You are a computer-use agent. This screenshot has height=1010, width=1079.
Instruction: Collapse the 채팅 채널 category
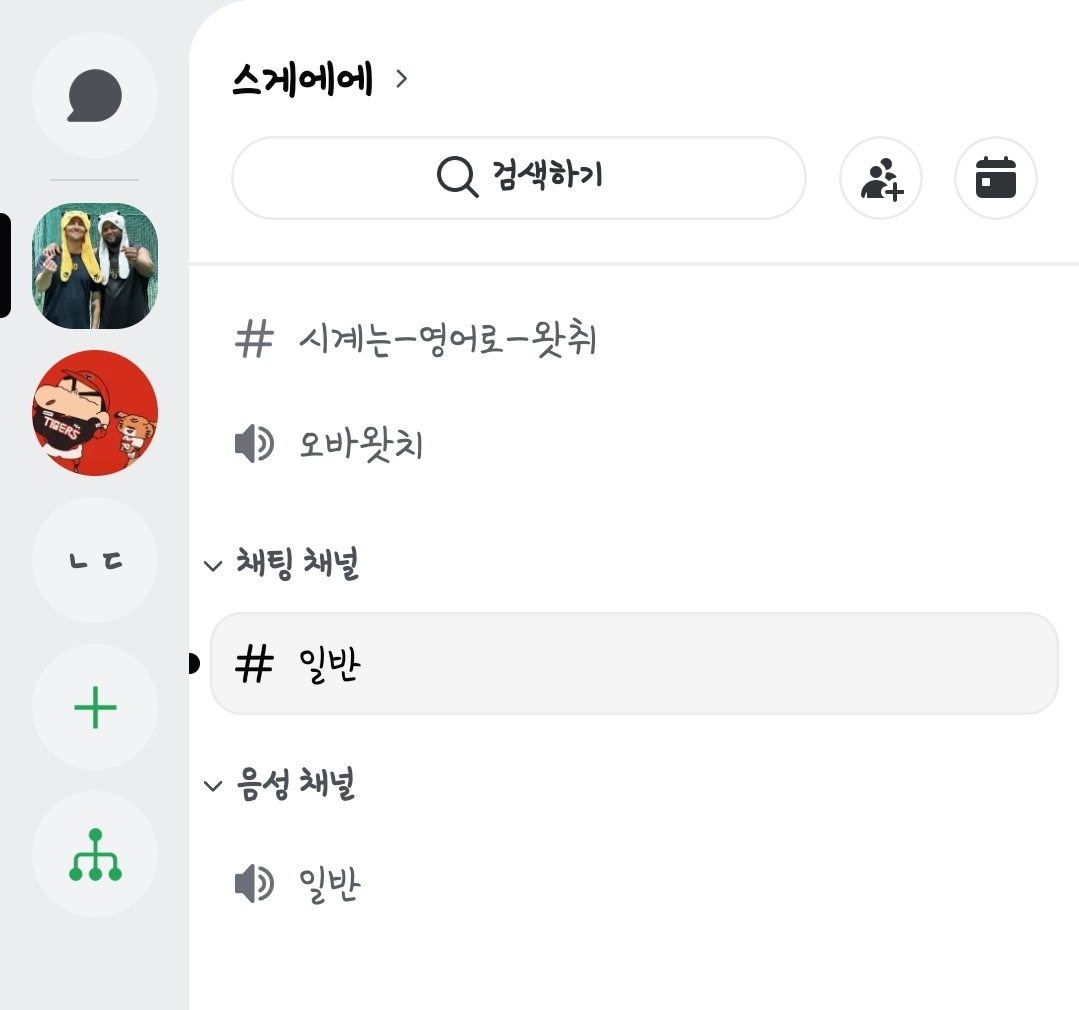point(281,564)
